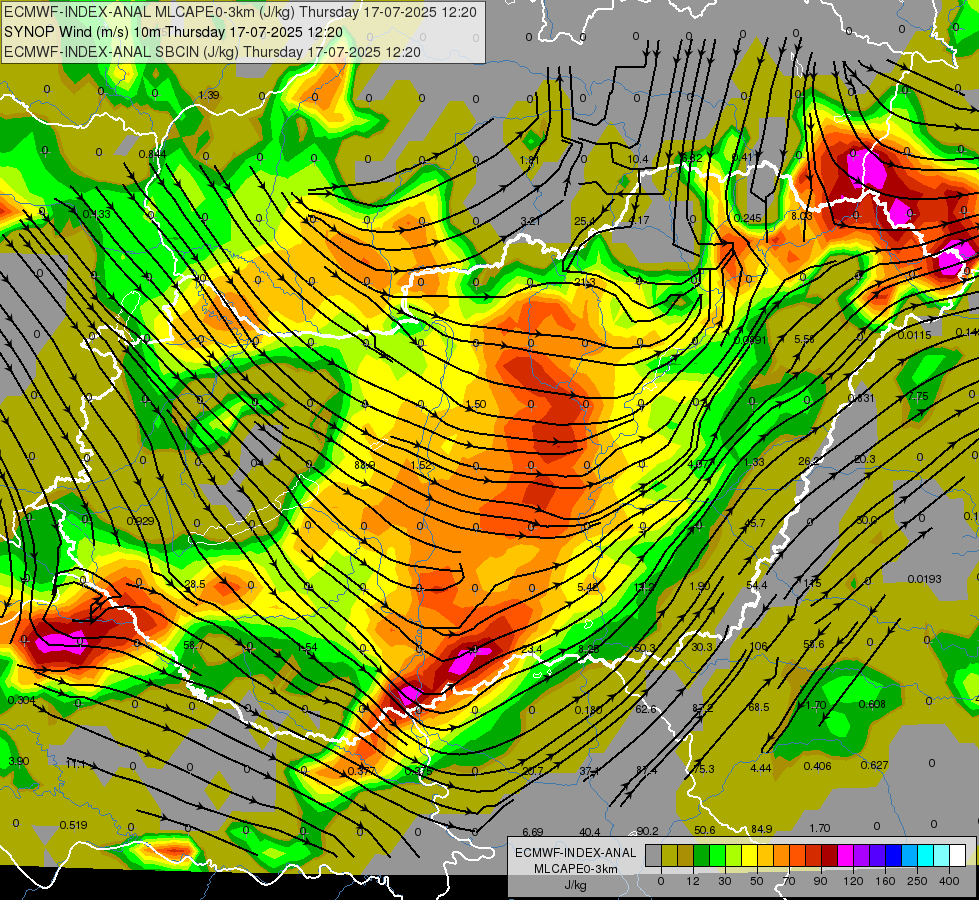Select the dark green legend swatch
Viewport: 979px width, 900px height.
coord(702,855)
